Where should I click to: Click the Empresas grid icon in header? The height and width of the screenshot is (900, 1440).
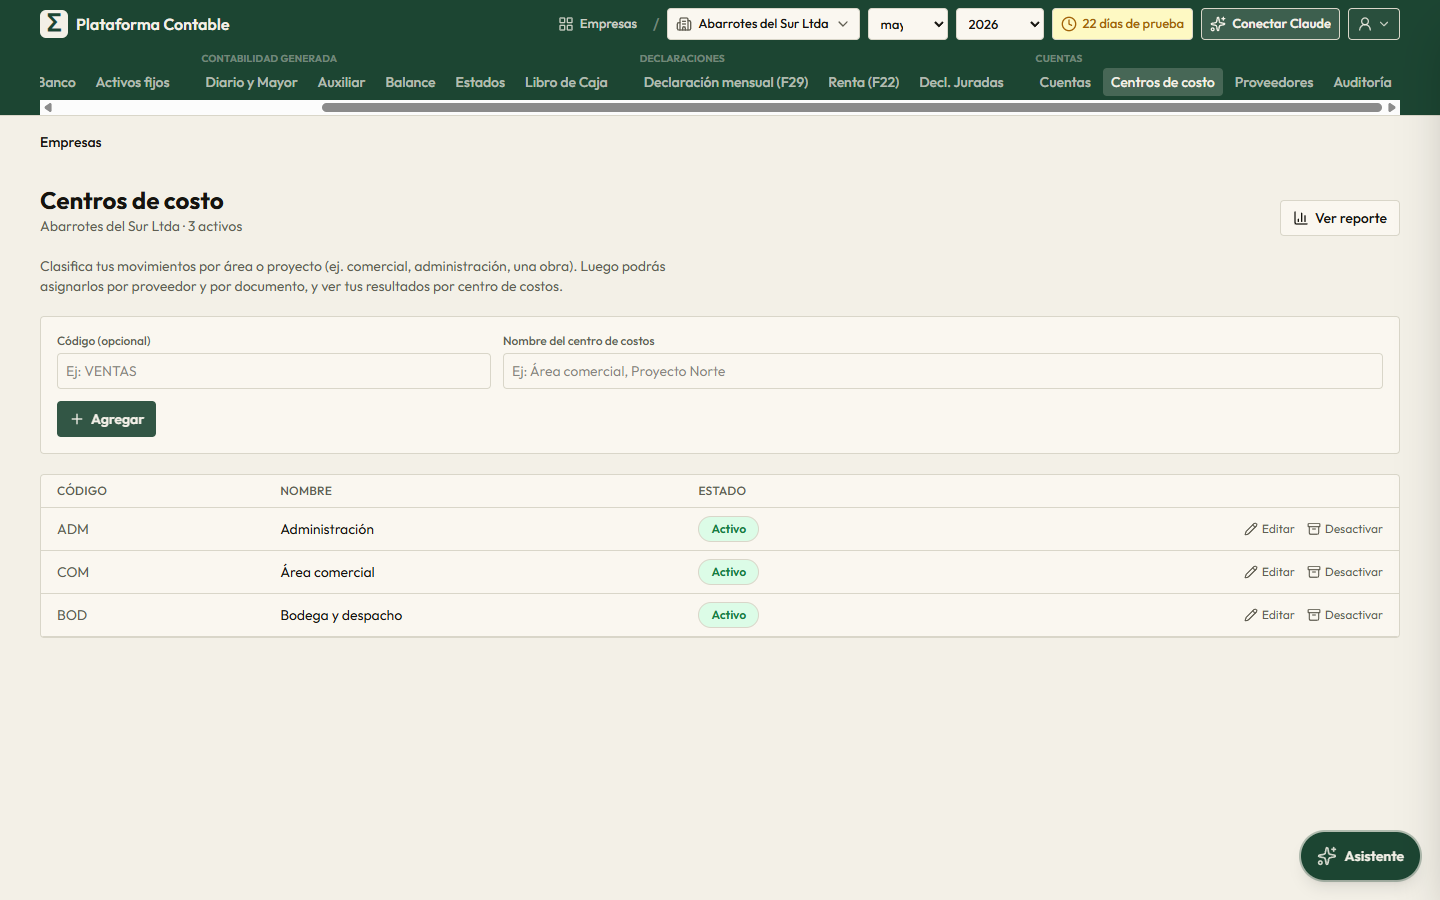(566, 24)
